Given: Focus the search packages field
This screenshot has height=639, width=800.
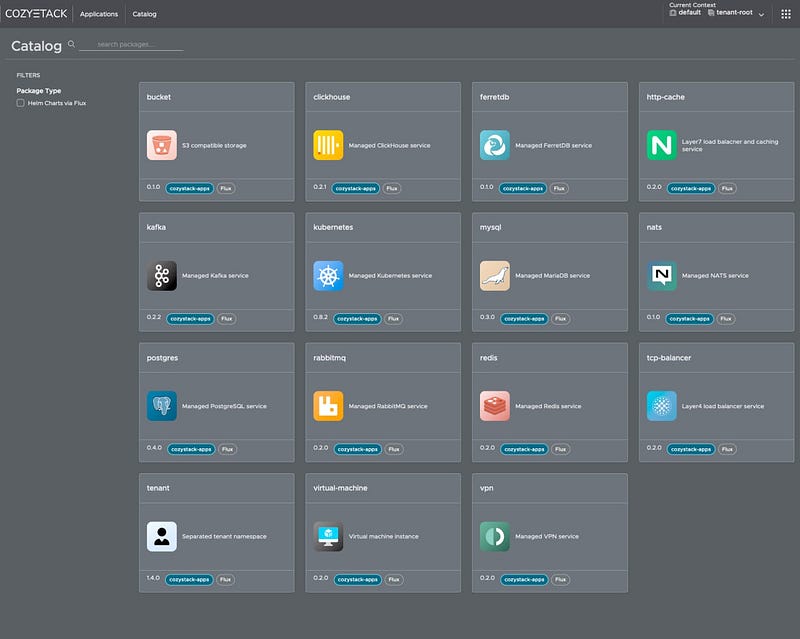Looking at the screenshot, I should point(132,44).
